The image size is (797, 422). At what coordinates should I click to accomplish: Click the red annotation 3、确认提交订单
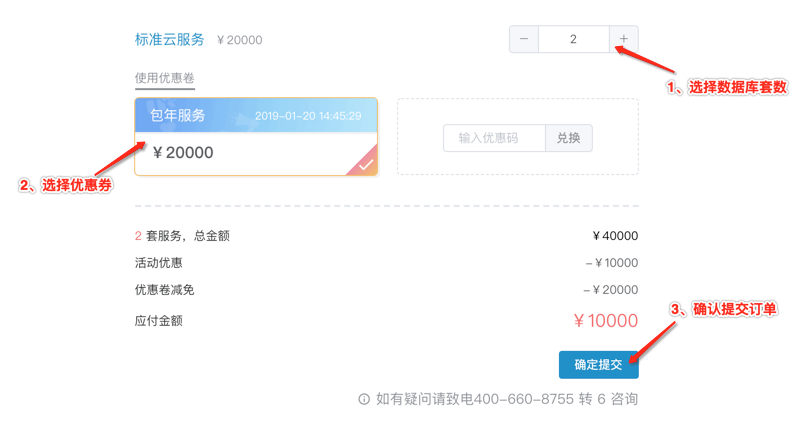point(723,310)
